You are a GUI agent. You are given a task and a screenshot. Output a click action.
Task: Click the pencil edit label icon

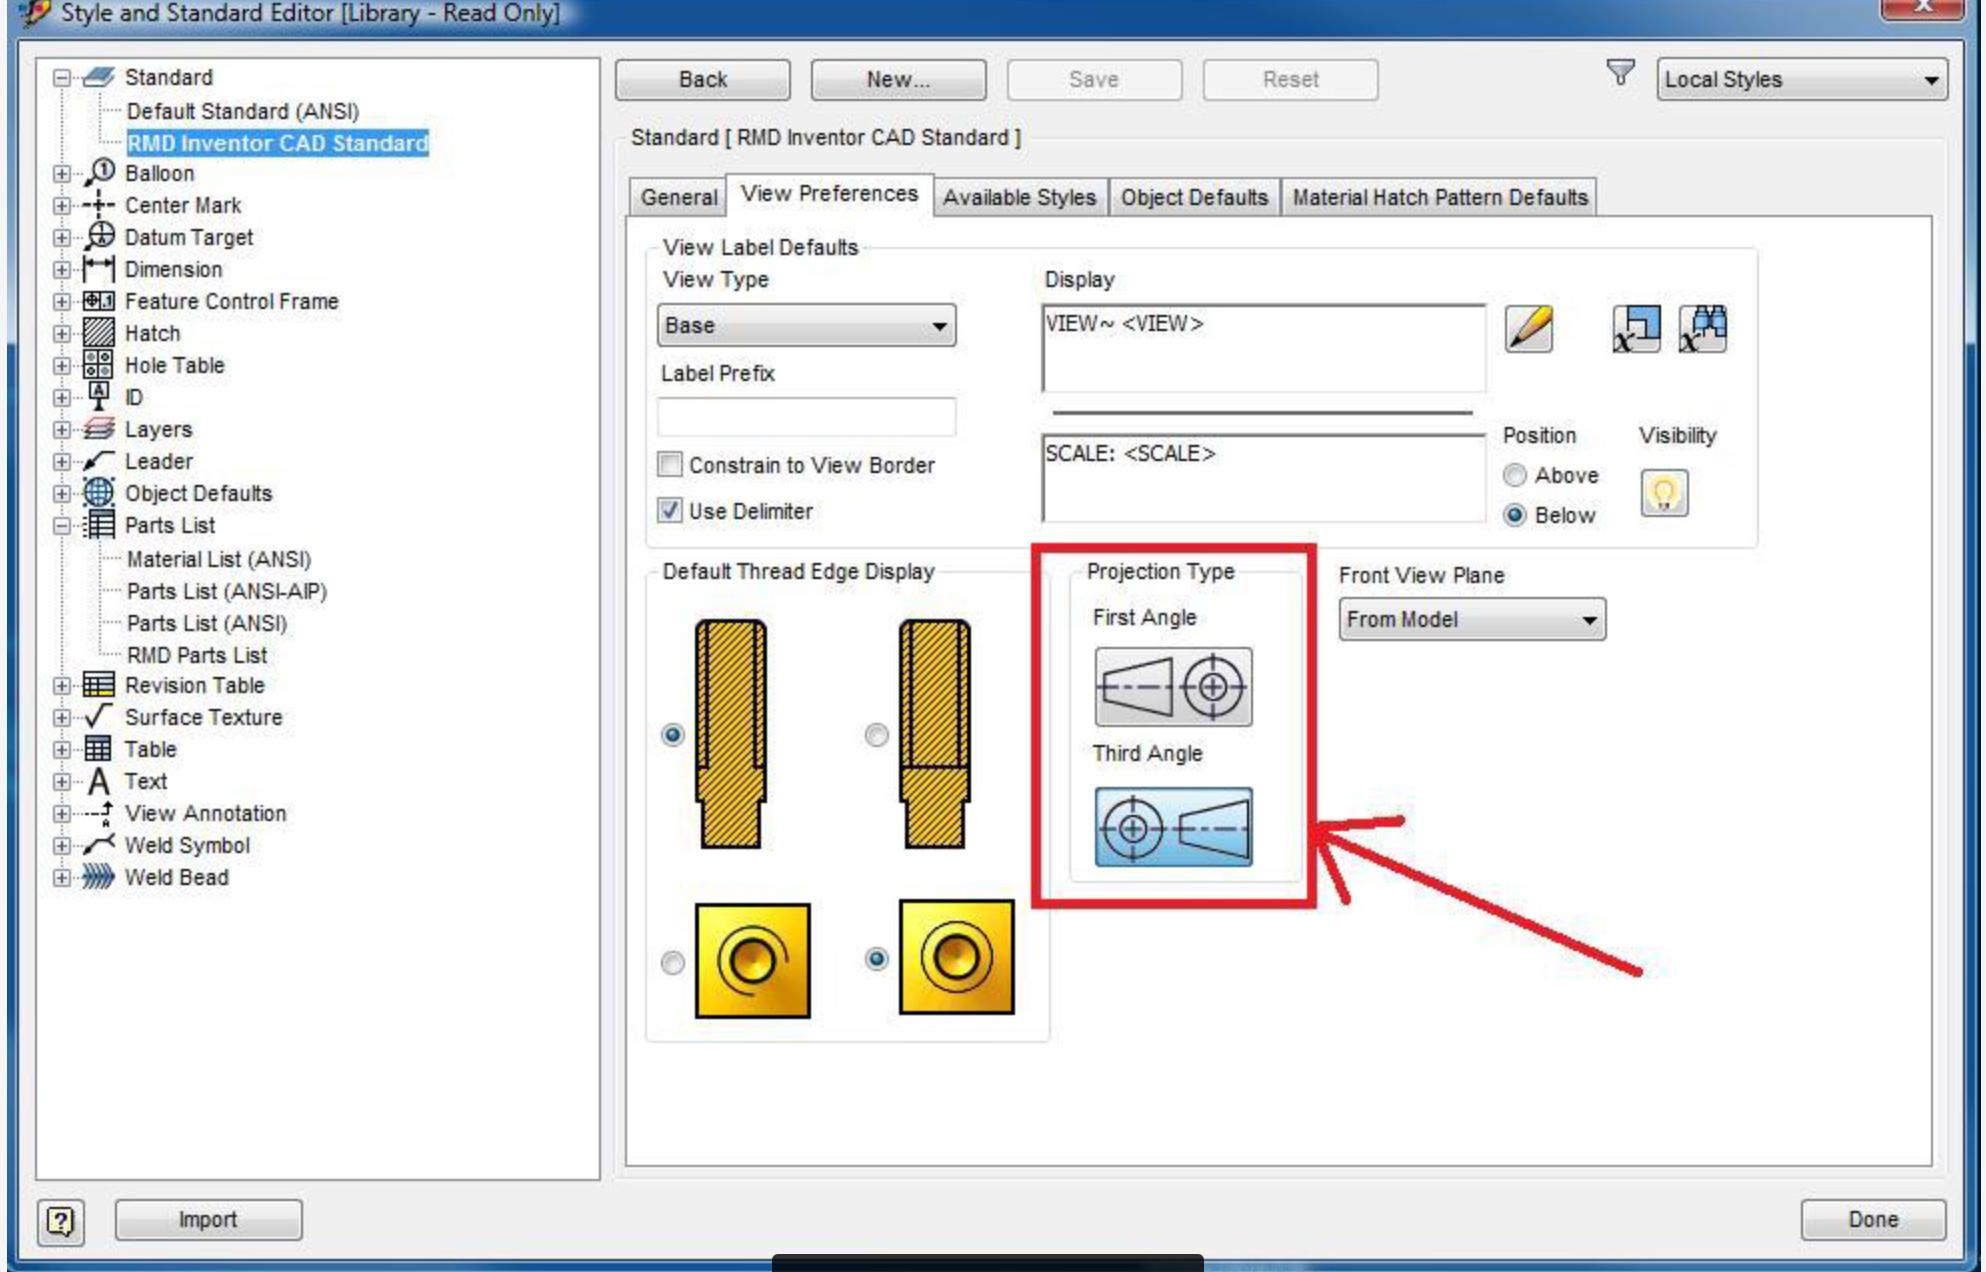[1528, 329]
